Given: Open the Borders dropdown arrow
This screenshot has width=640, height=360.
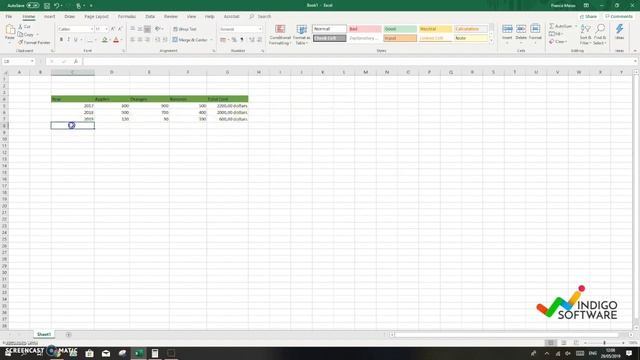Looking at the screenshot, I should (96, 40).
